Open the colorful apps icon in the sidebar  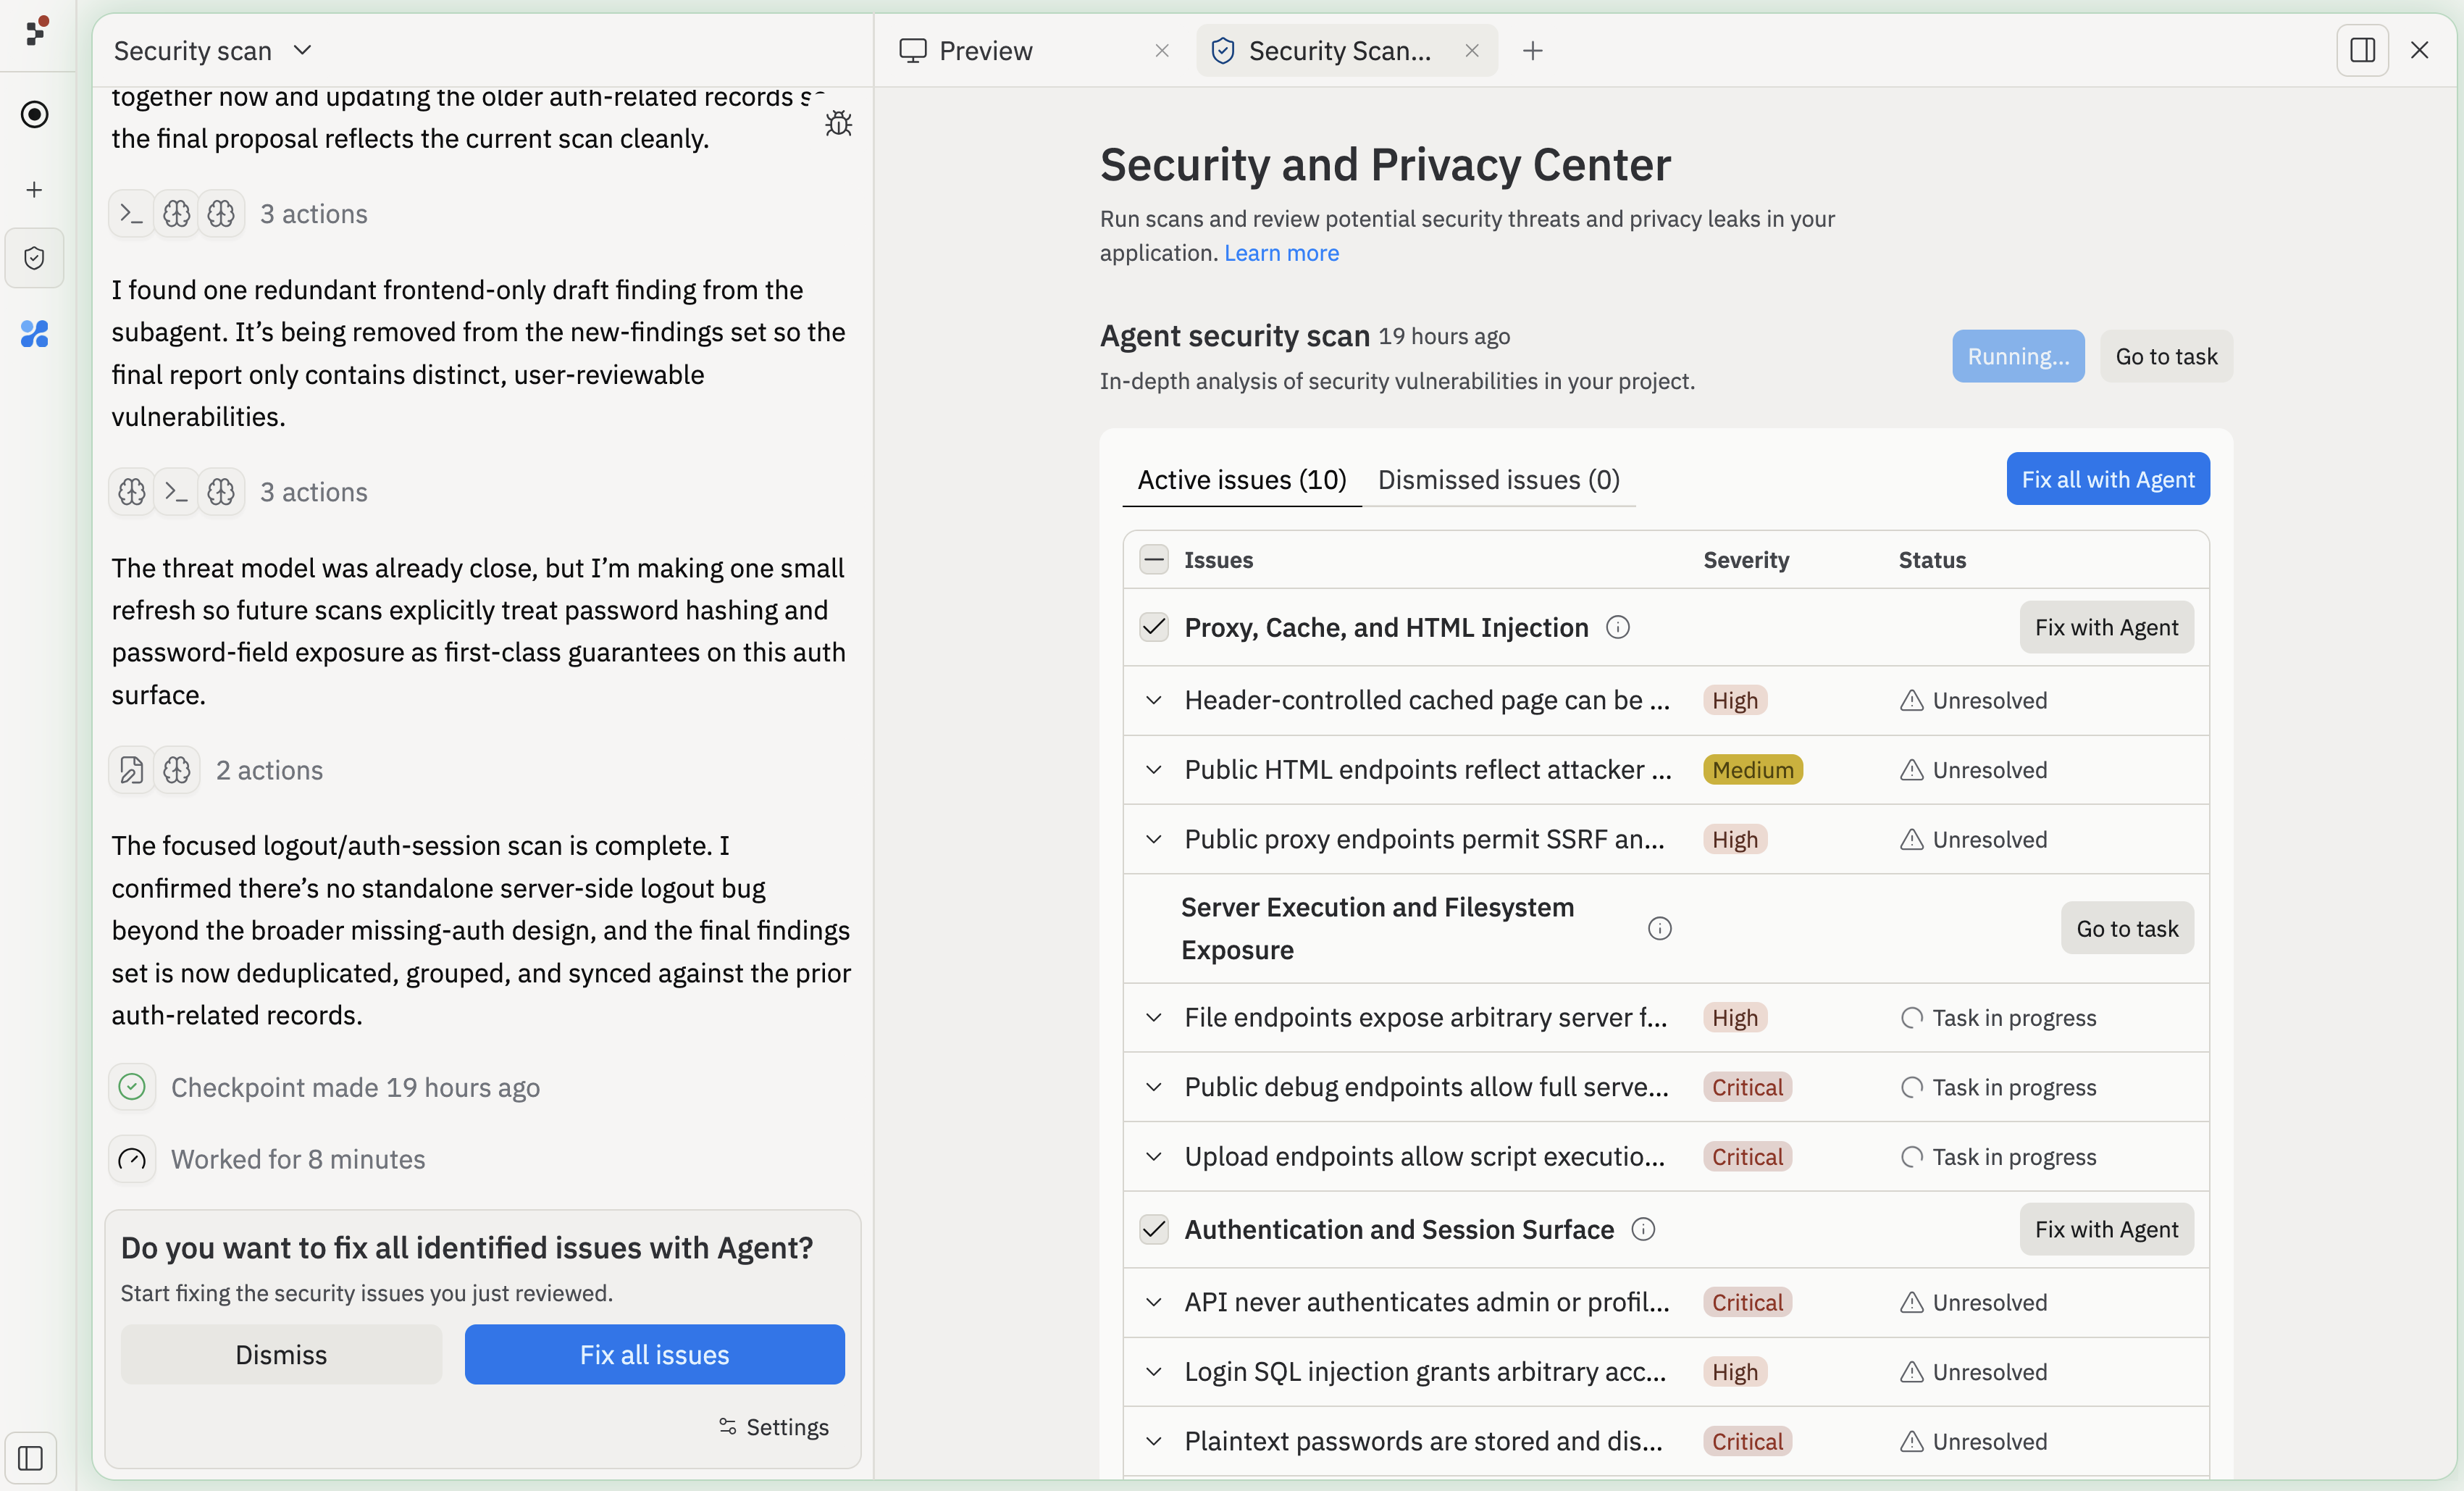pos(34,334)
